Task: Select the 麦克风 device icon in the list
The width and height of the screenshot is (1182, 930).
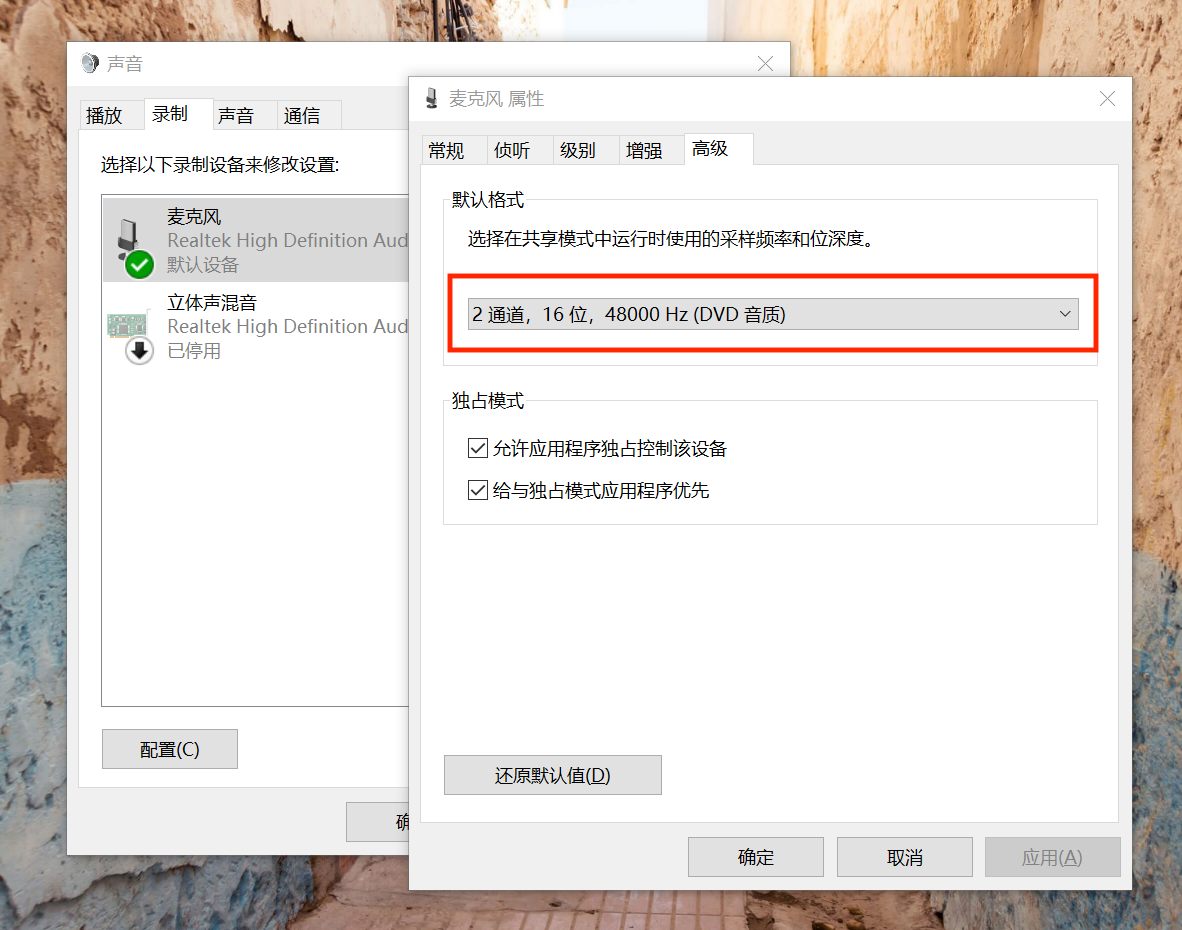Action: point(129,234)
